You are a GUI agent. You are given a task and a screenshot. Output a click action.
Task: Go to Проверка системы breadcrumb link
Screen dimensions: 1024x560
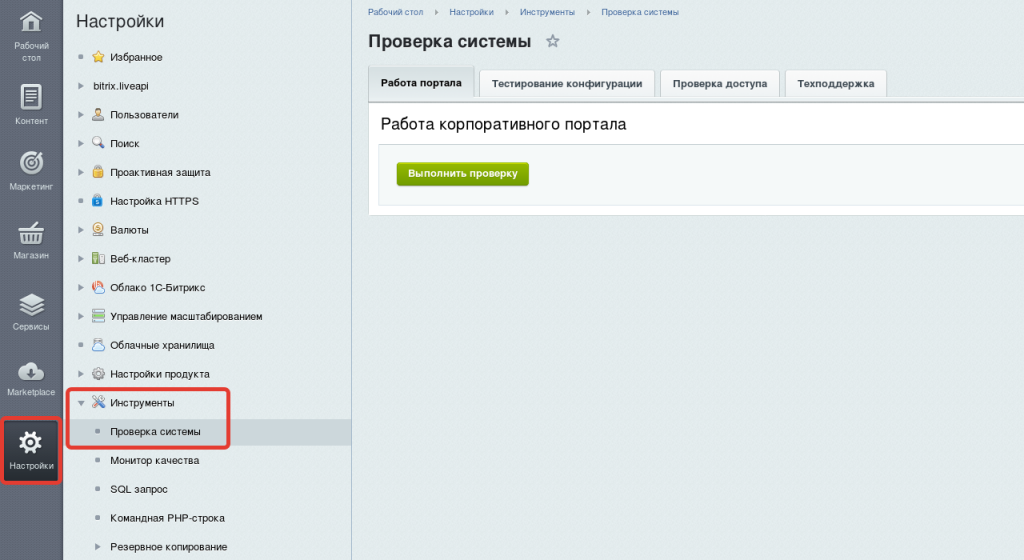[640, 12]
